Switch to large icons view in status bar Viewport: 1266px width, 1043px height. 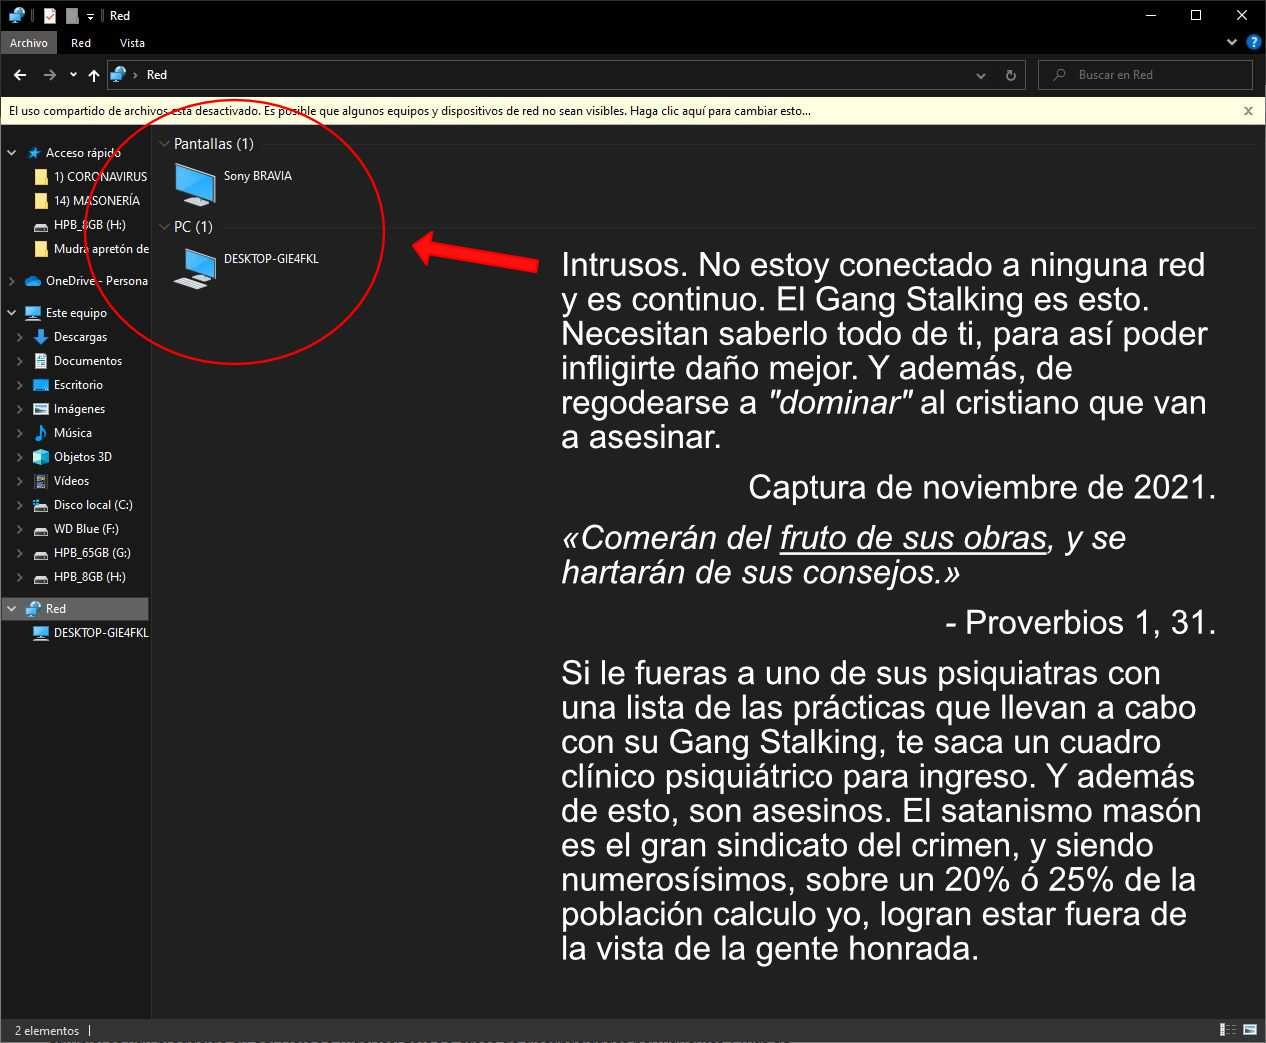[x=1249, y=1030]
